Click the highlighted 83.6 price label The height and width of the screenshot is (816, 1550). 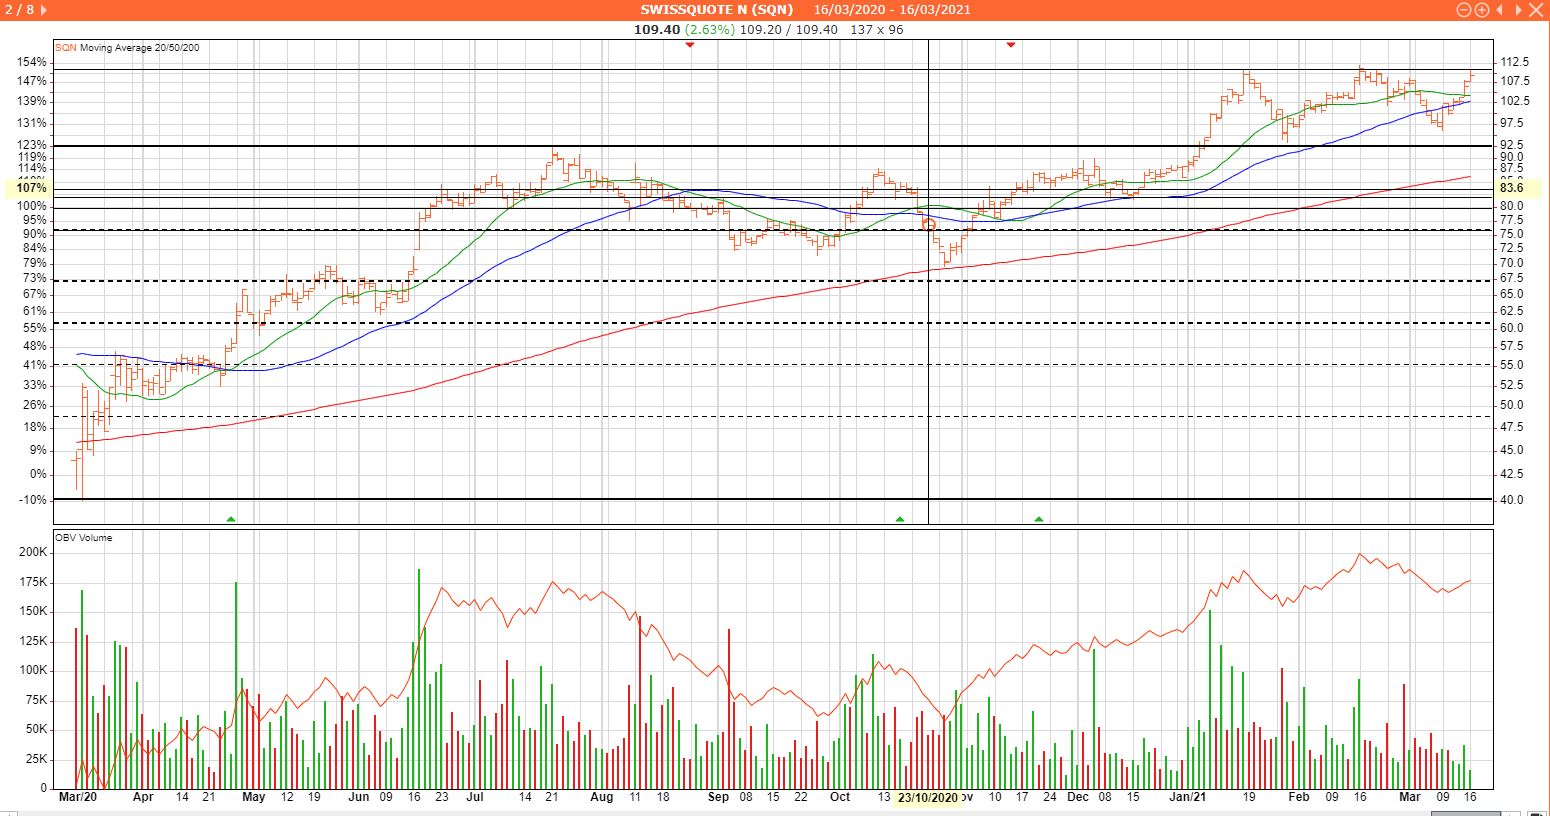1511,188
